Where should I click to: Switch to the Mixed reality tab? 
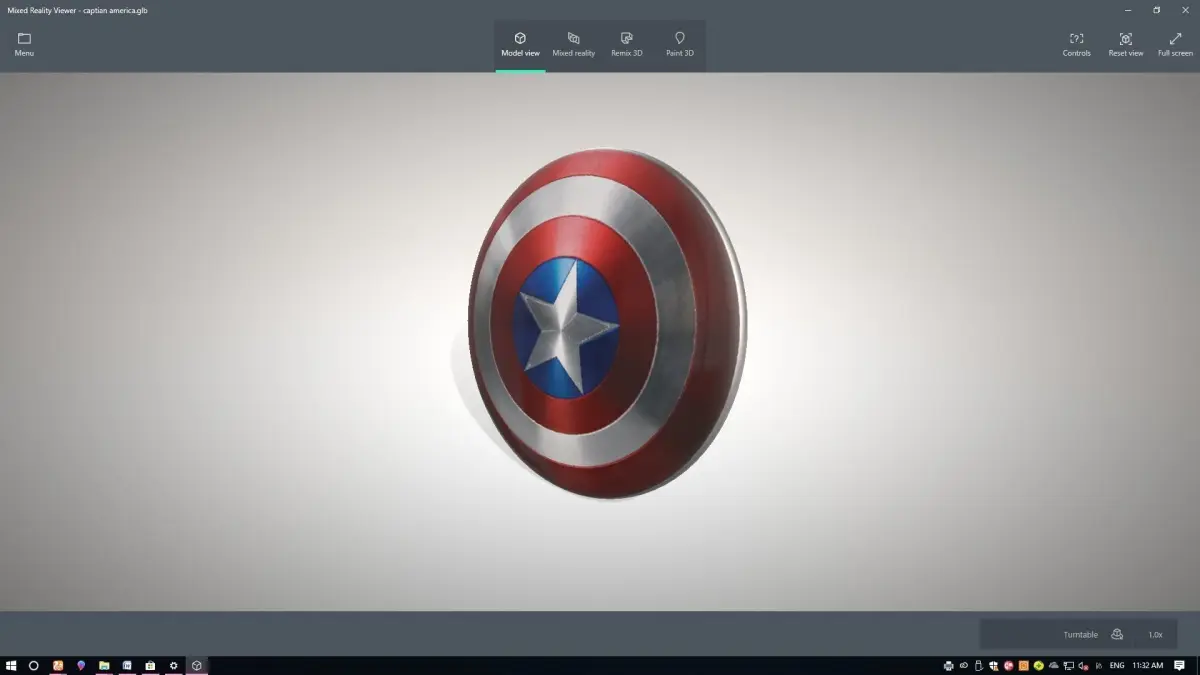(573, 45)
